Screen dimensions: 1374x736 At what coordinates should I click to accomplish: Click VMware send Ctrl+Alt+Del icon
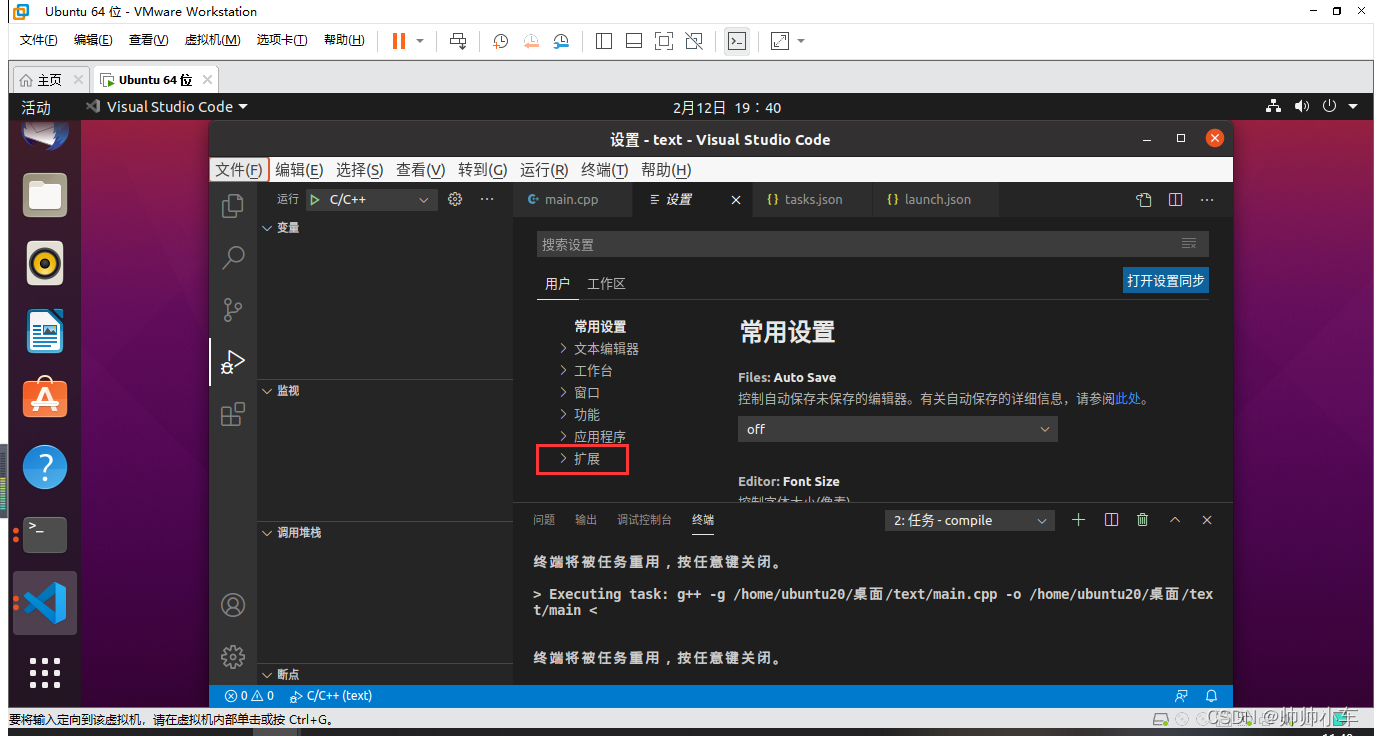click(x=458, y=41)
